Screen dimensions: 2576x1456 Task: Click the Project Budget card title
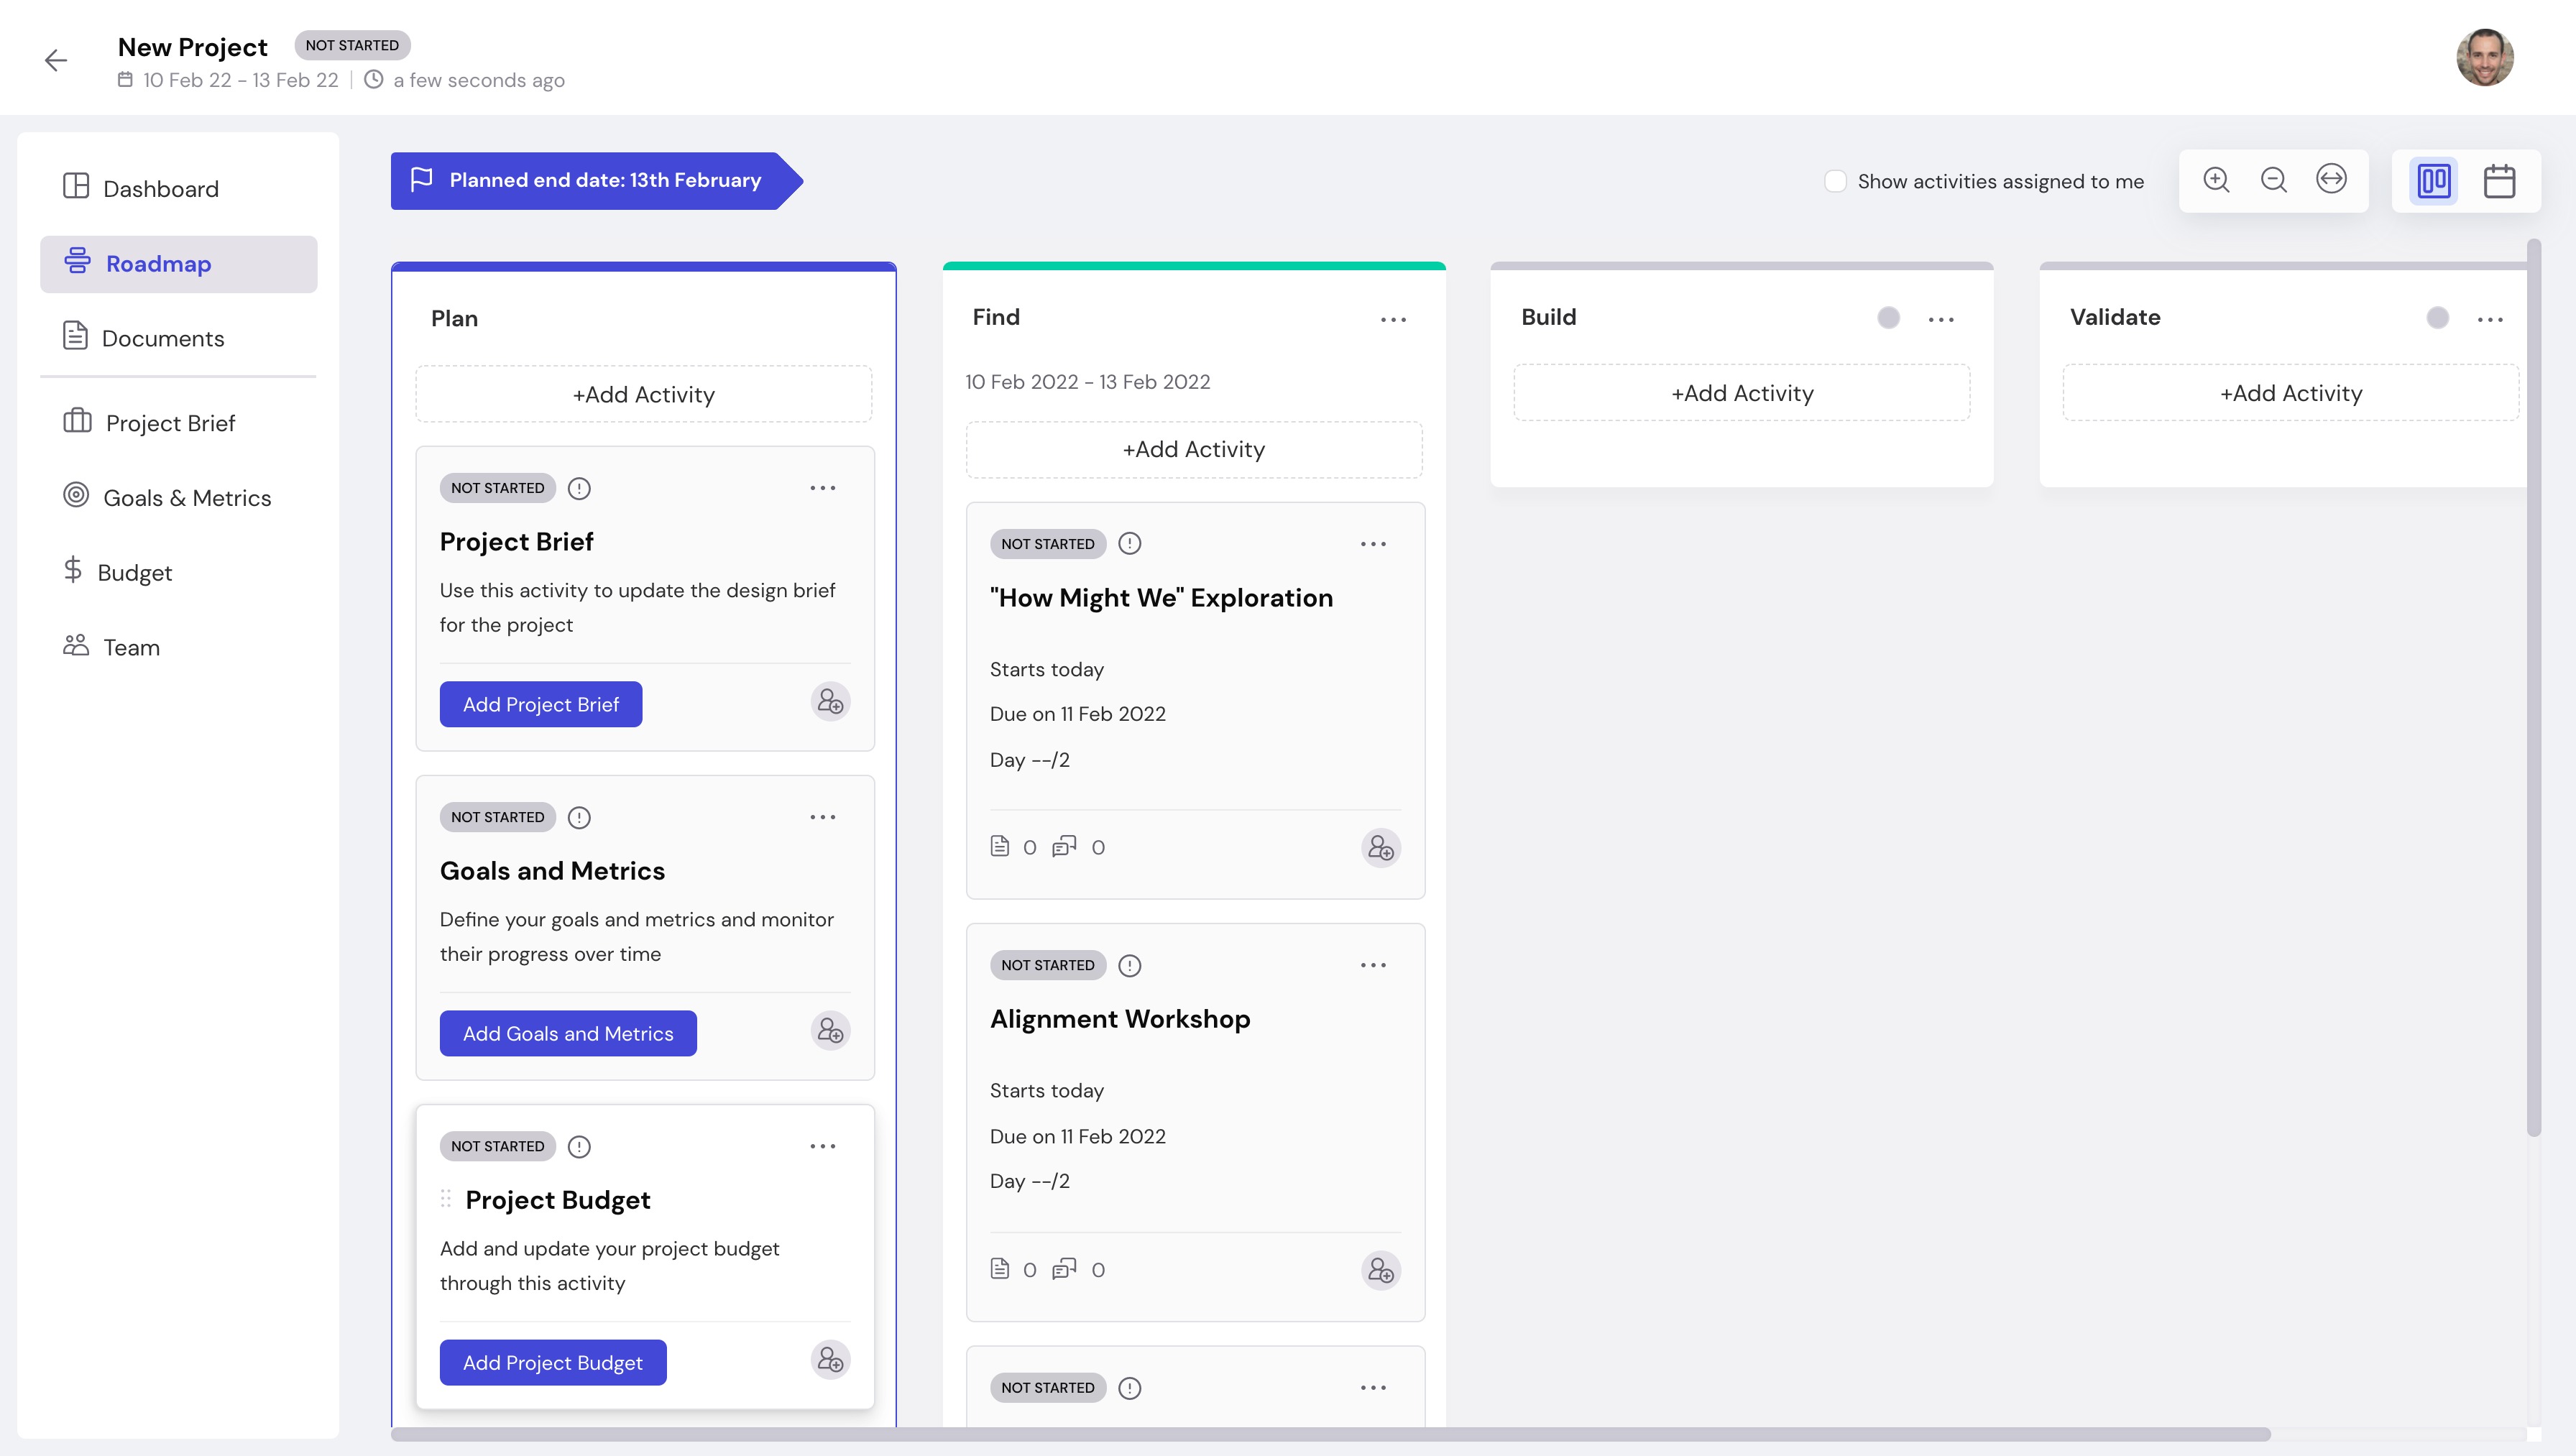point(558,1199)
